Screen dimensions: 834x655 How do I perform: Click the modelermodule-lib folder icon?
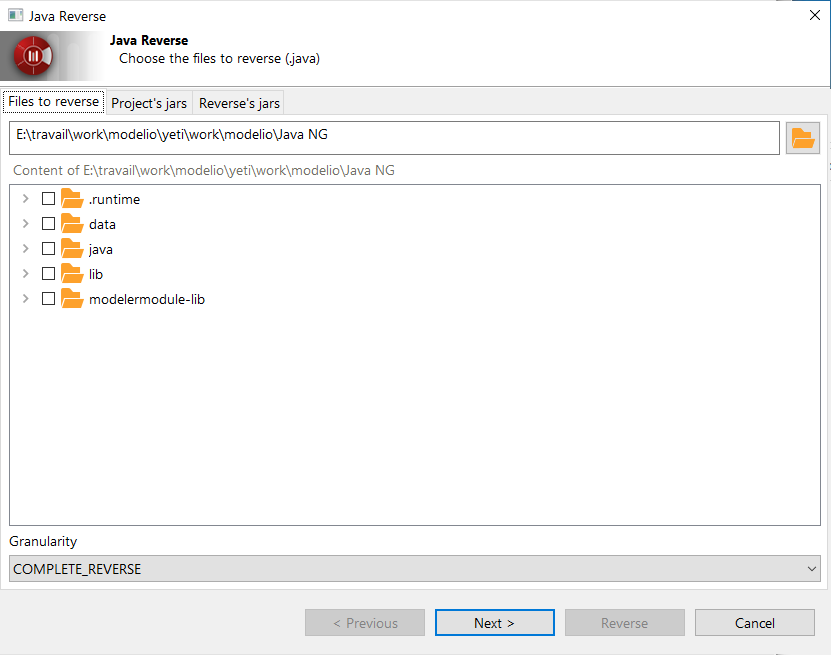[x=72, y=299]
